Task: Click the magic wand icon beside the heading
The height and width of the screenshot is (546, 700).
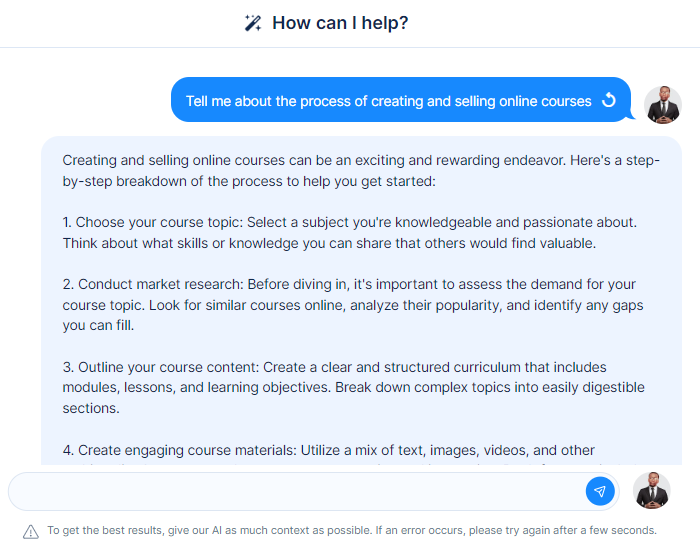Action: [253, 23]
